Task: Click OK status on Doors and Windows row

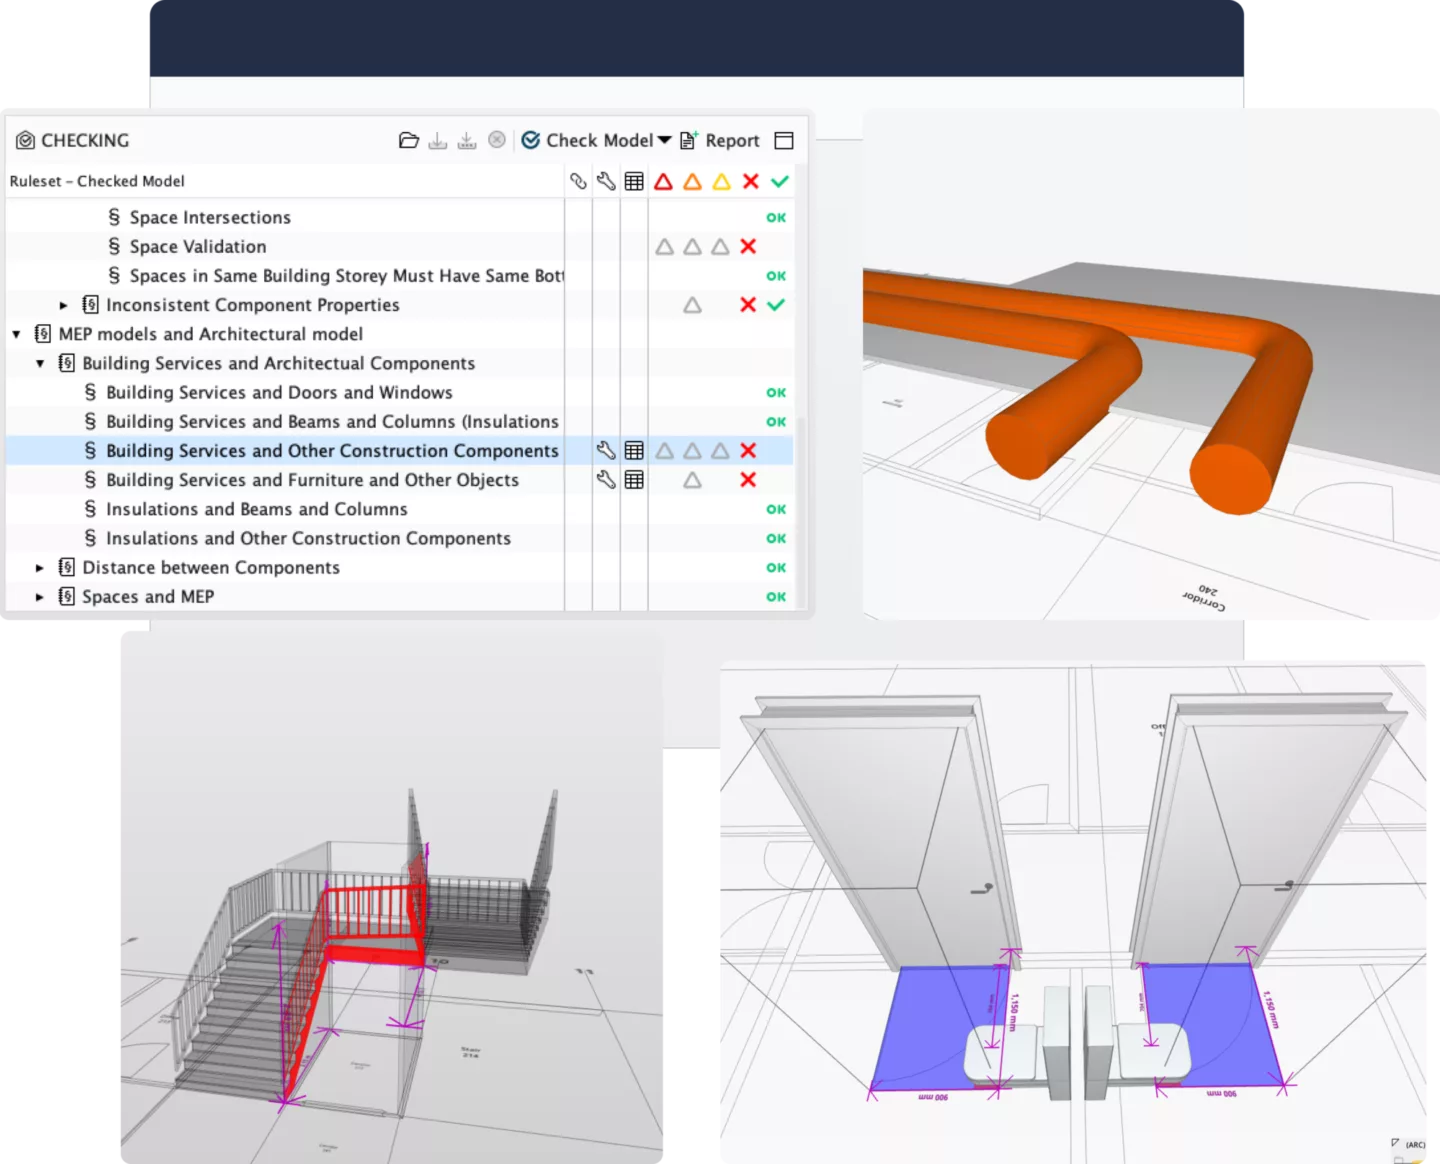Action: tap(776, 392)
